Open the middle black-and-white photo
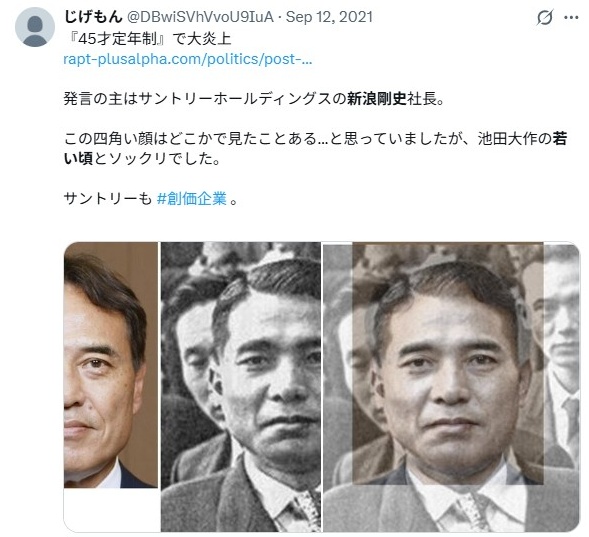This screenshot has width=589, height=537. 241,387
